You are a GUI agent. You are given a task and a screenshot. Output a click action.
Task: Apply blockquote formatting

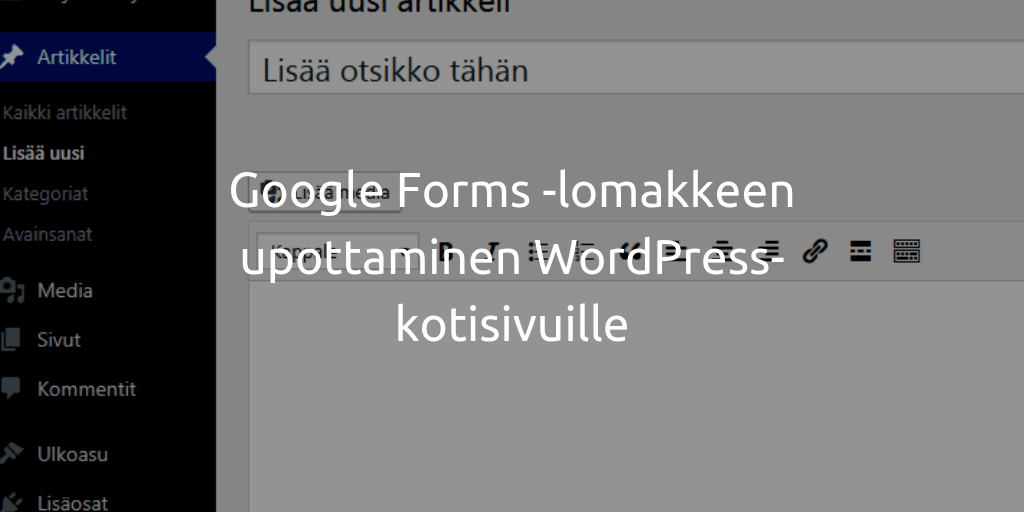tap(631, 251)
